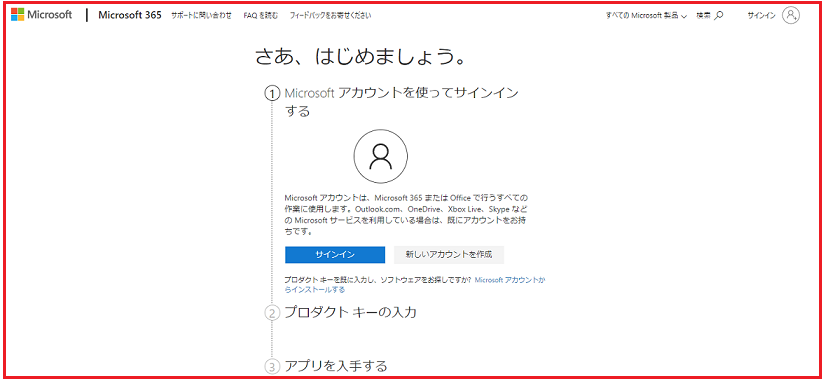Image resolution: width=823 pixels, height=381 pixels.
Task: Click the 新しいアカウントを作成 button
Action: point(449,255)
